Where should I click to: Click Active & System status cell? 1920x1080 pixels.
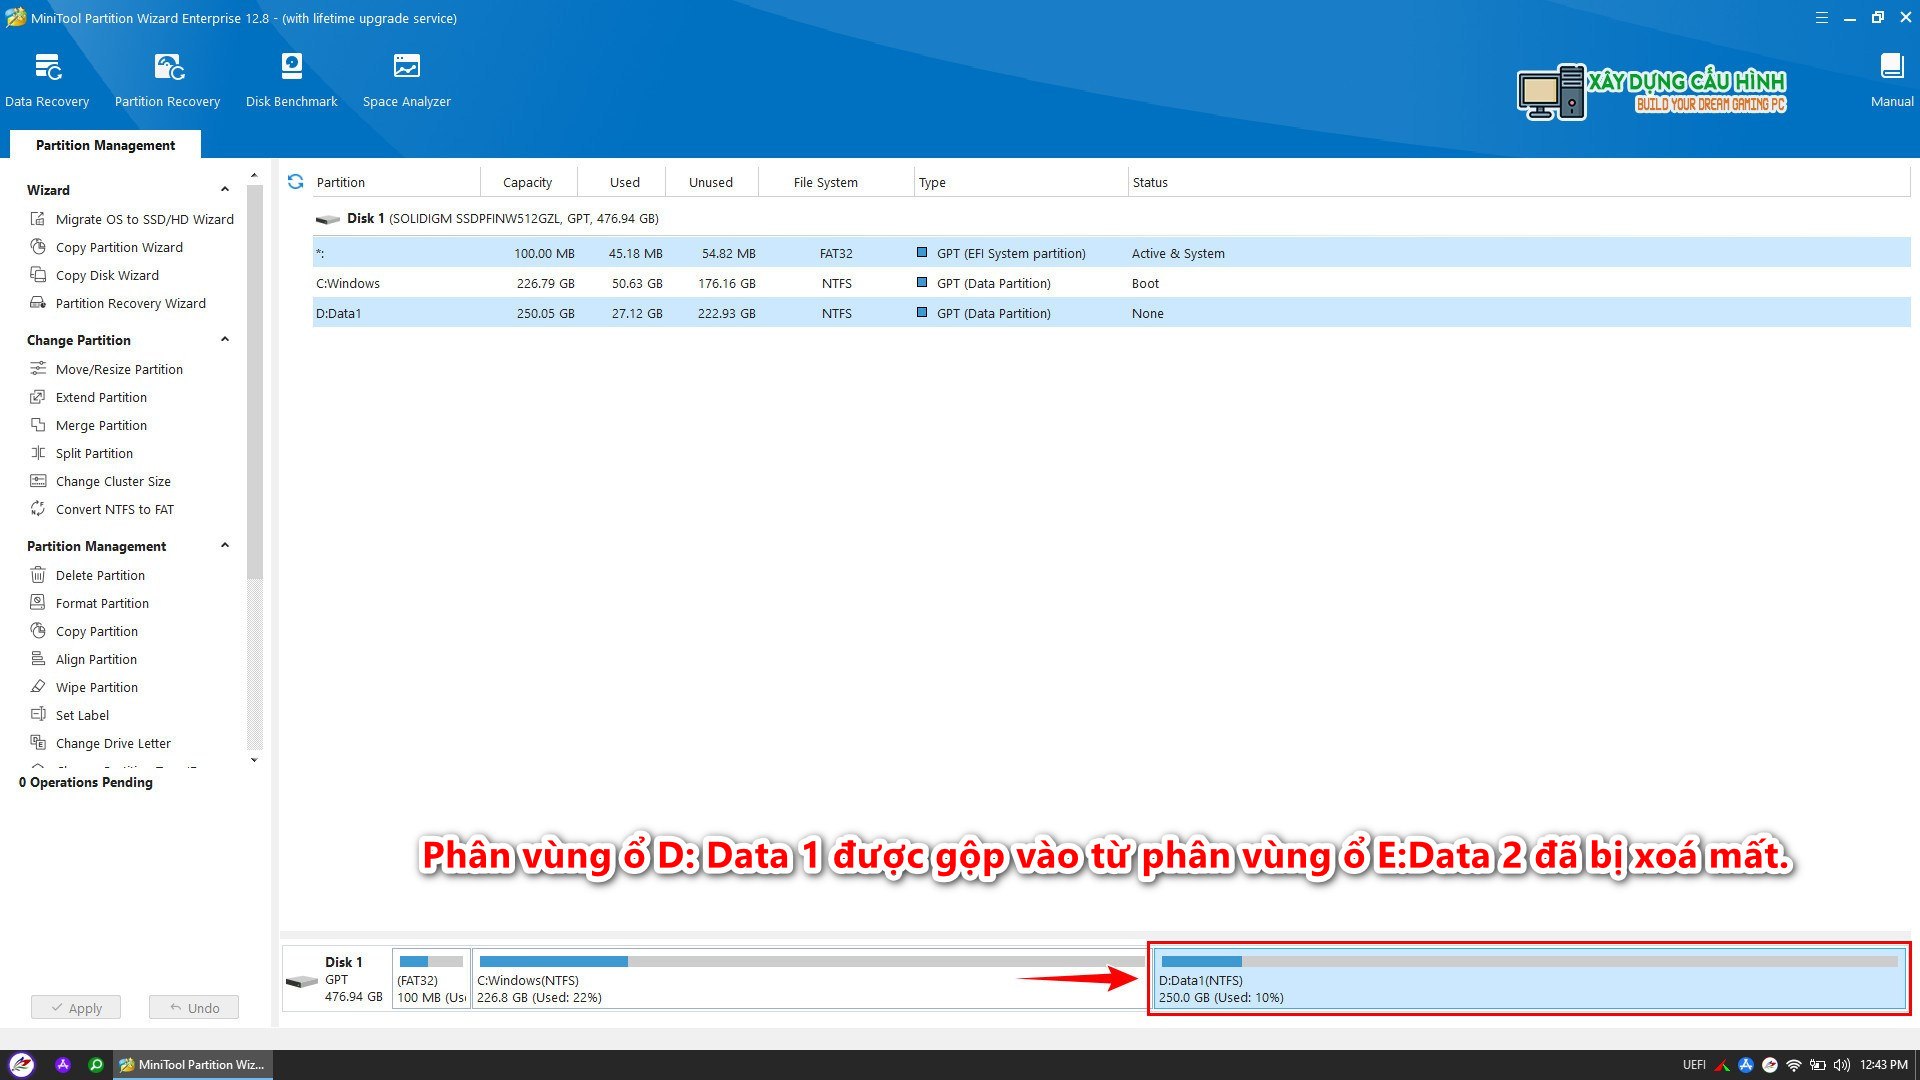tap(1178, 253)
